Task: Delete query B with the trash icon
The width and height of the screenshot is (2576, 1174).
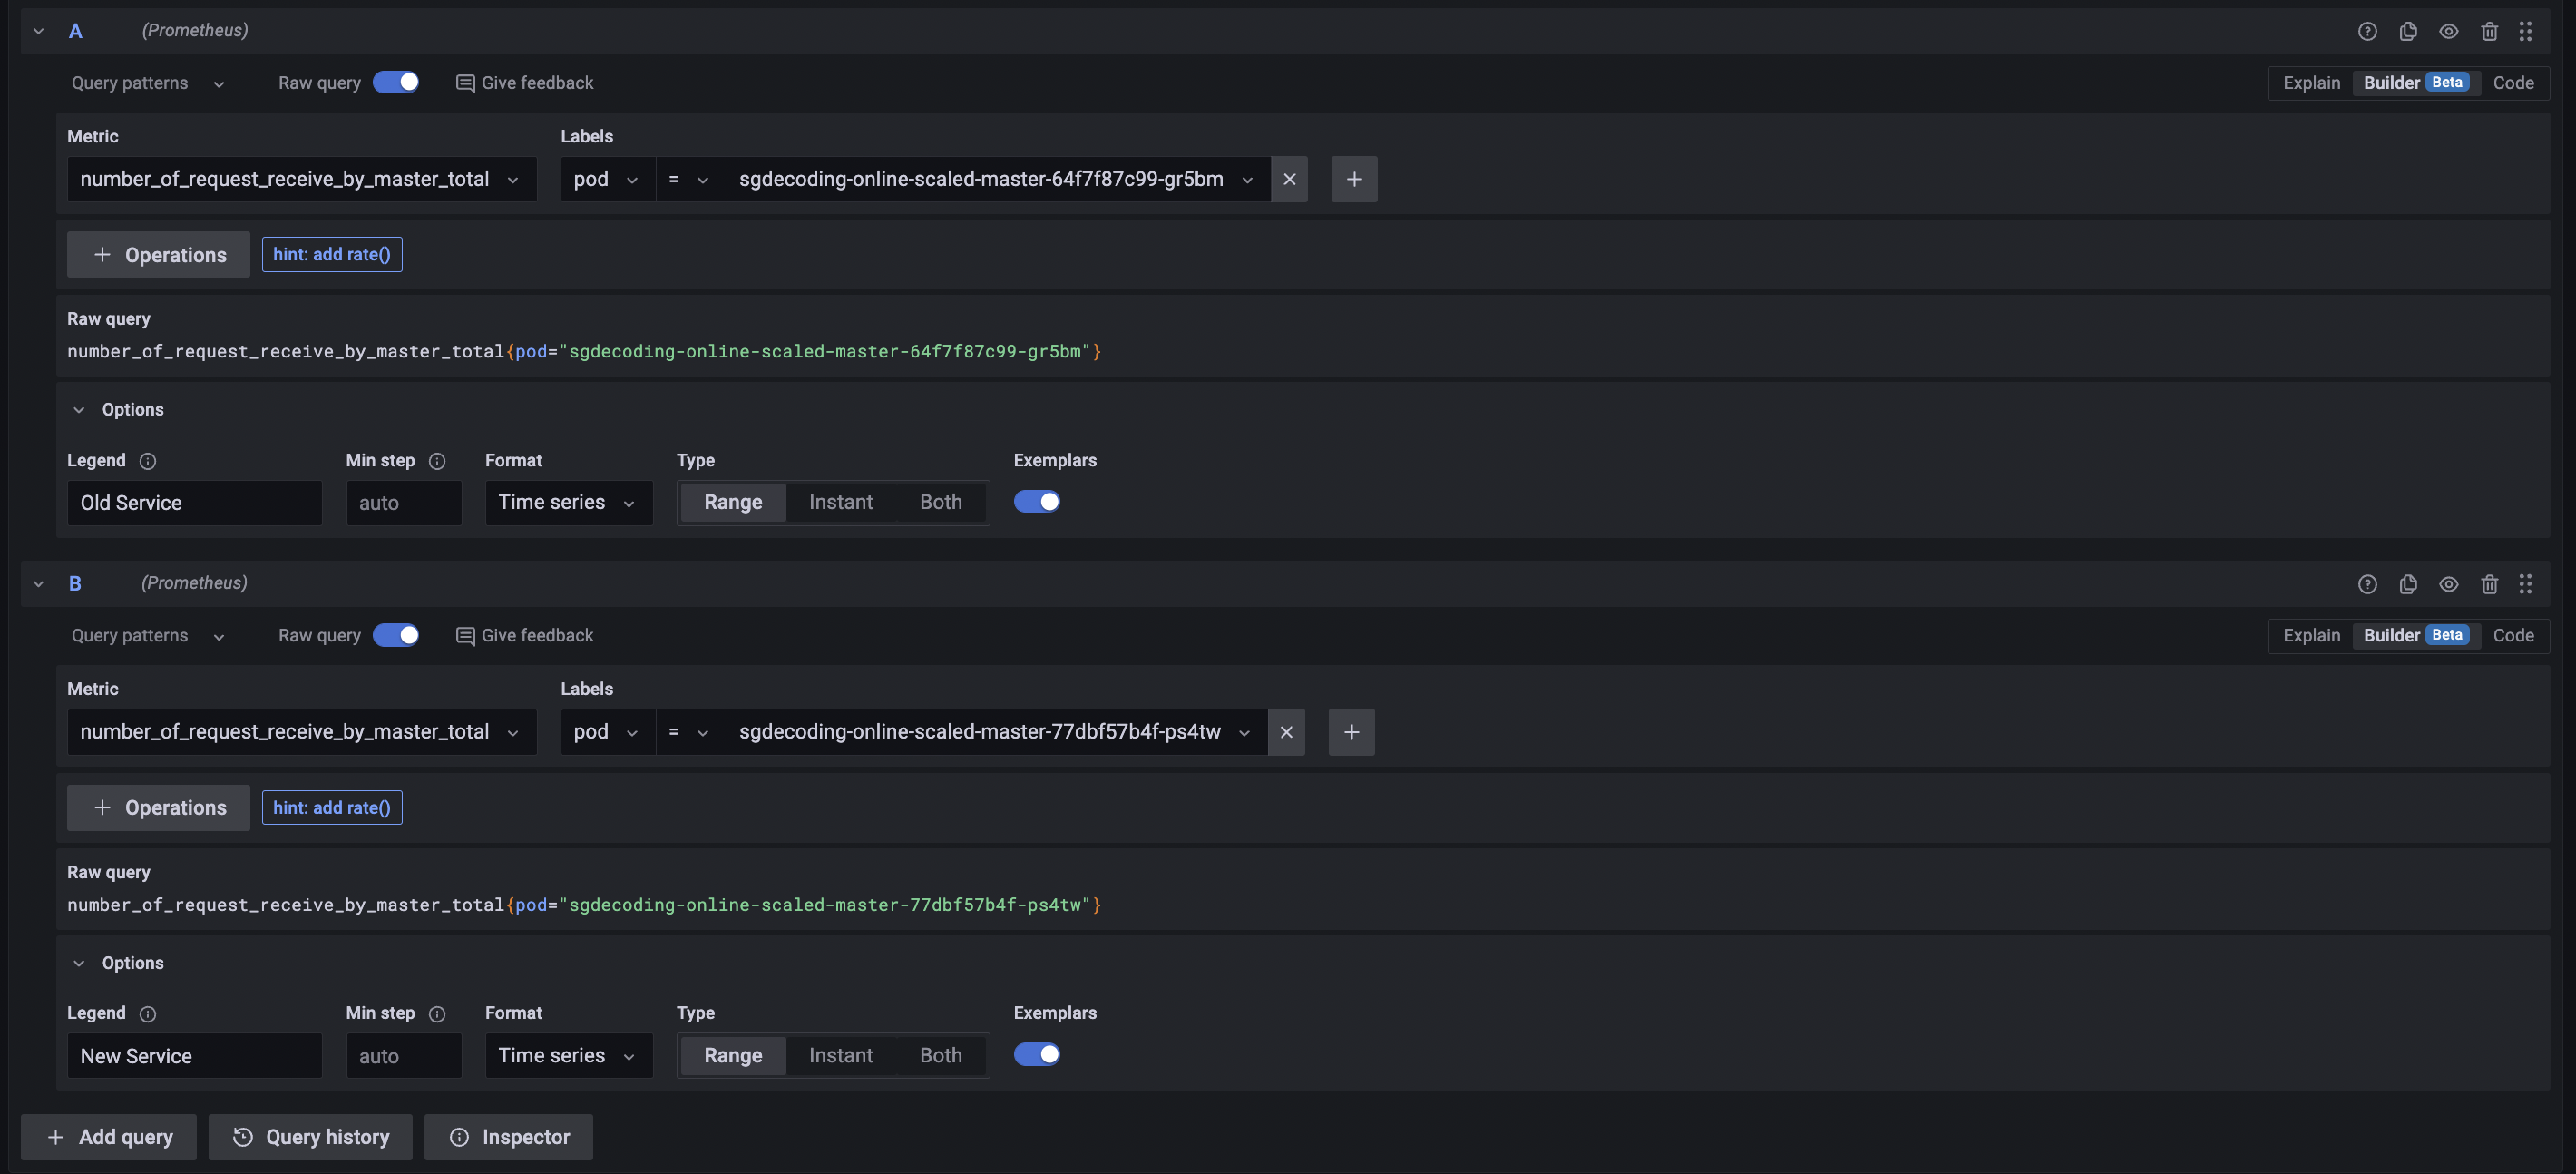Action: [2490, 584]
